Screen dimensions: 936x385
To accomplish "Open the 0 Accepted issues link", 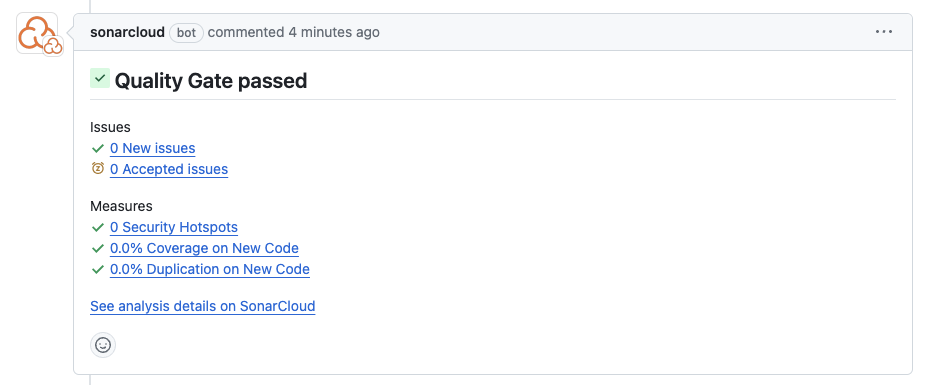I will pos(169,170).
